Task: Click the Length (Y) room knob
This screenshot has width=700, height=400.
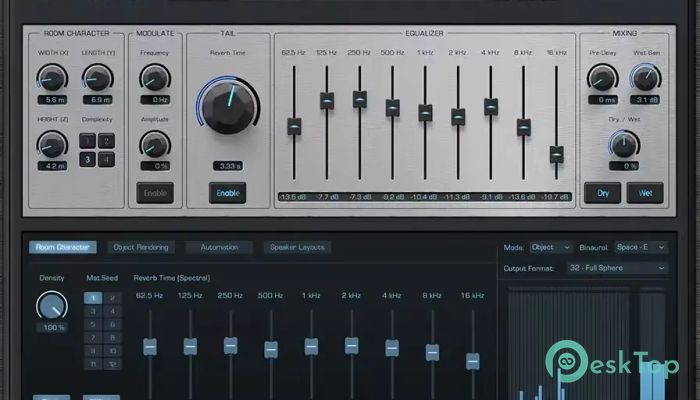Action: [x=97, y=77]
